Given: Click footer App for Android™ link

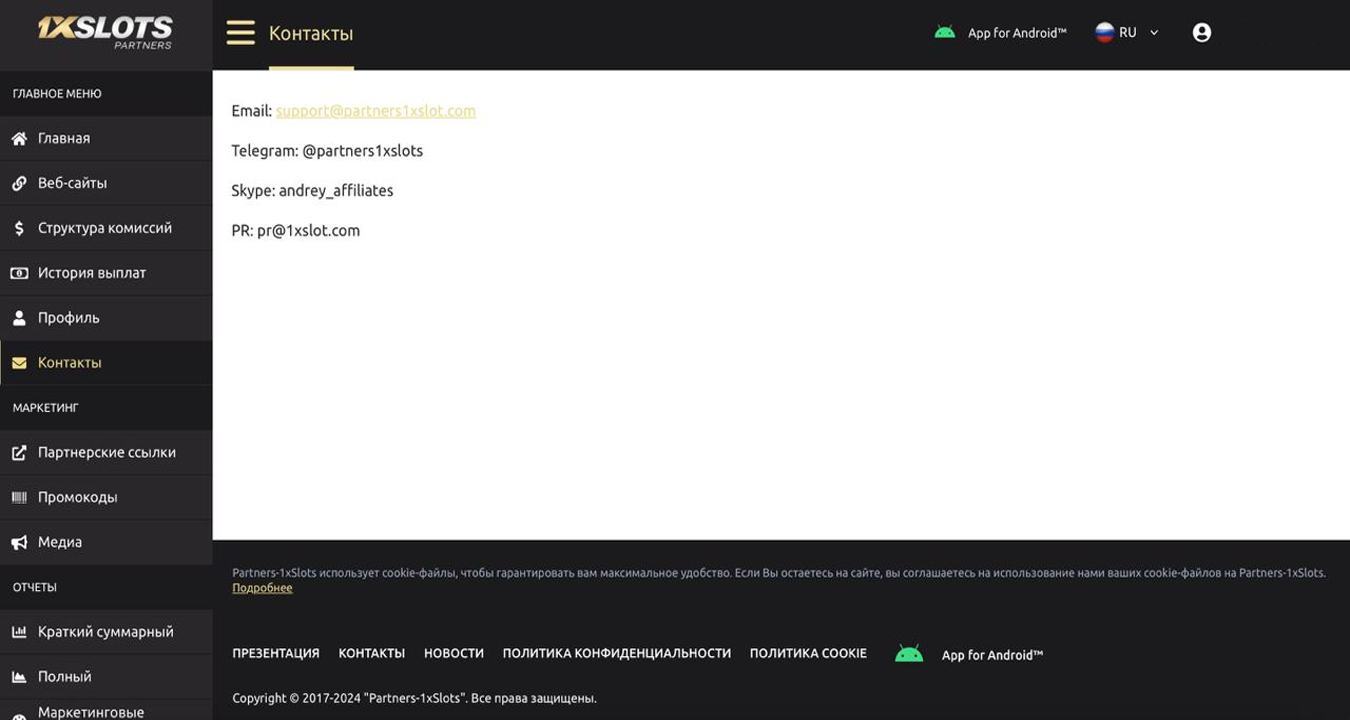Looking at the screenshot, I should (992, 655).
